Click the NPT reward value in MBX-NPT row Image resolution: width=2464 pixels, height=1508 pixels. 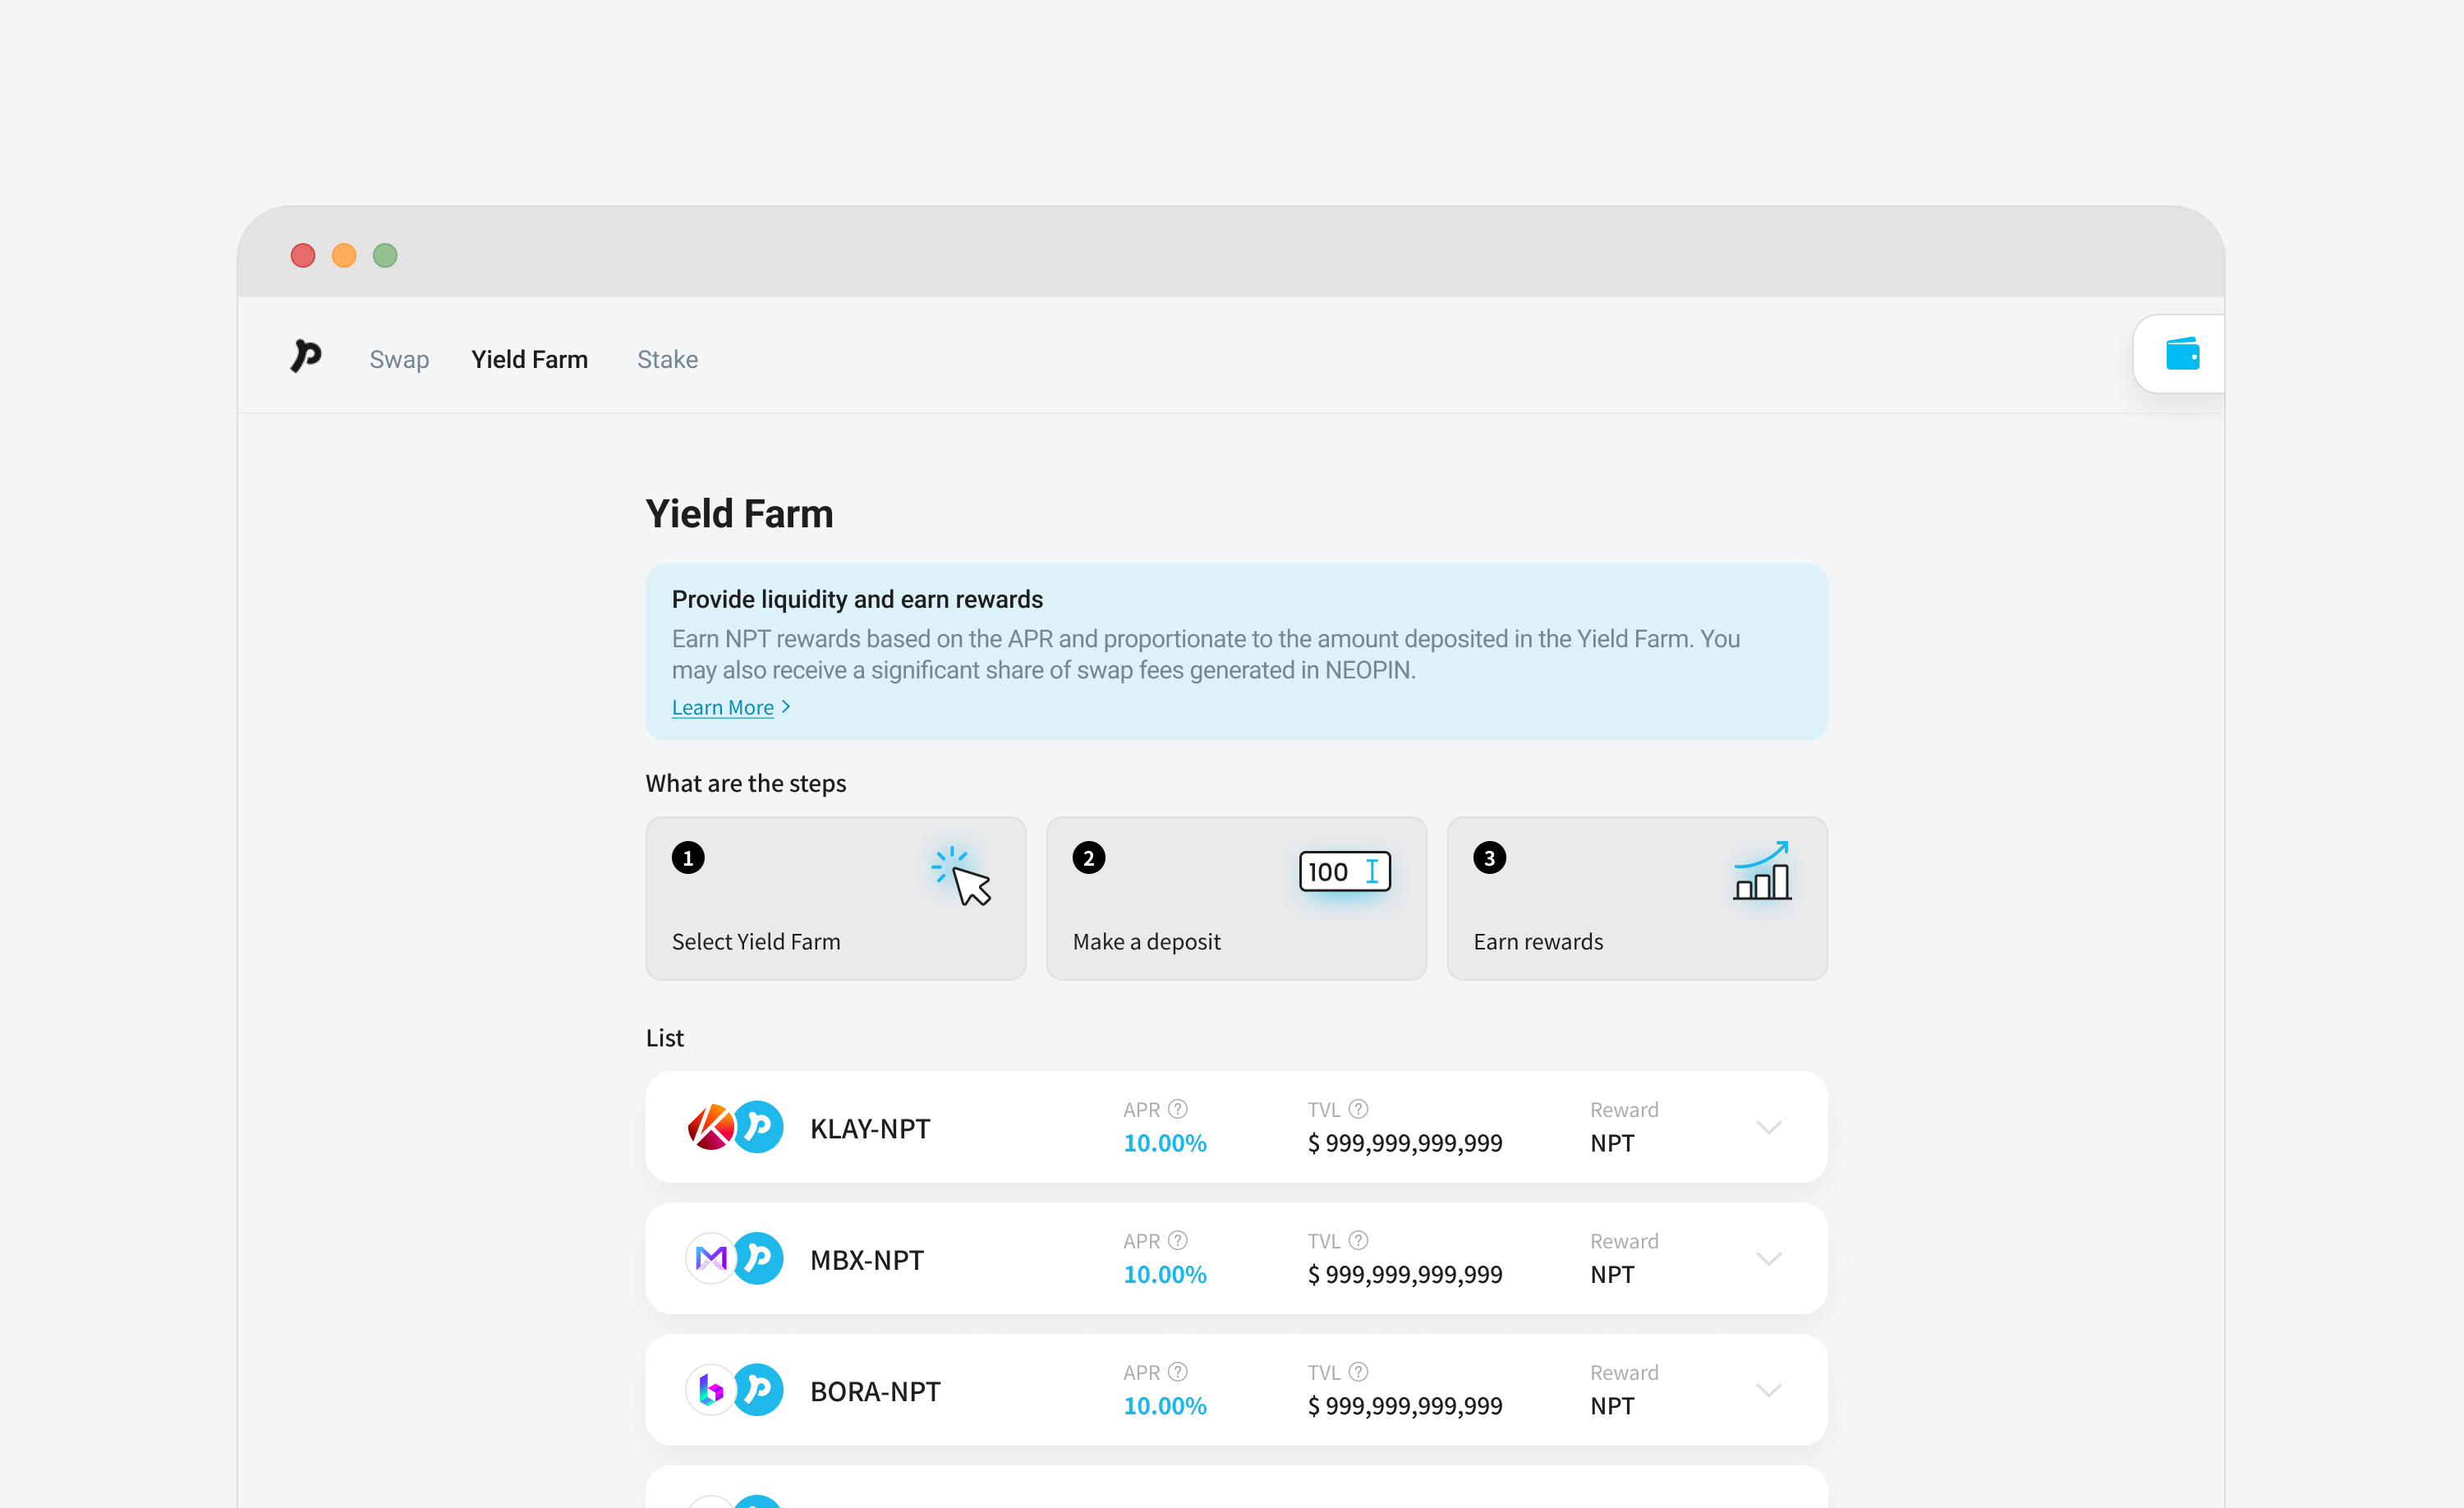click(x=1612, y=1274)
